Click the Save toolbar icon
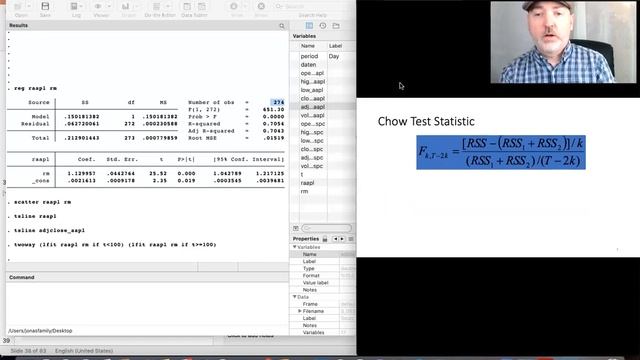This screenshot has height=360, width=640. [45, 7]
